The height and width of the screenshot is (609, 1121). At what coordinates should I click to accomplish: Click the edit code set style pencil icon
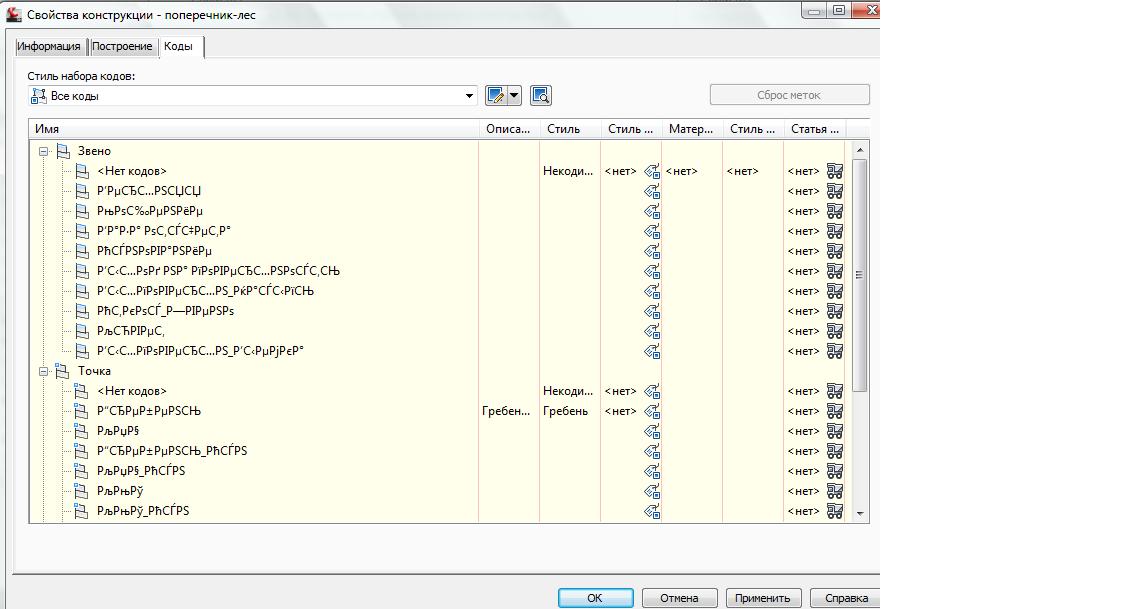pos(495,95)
